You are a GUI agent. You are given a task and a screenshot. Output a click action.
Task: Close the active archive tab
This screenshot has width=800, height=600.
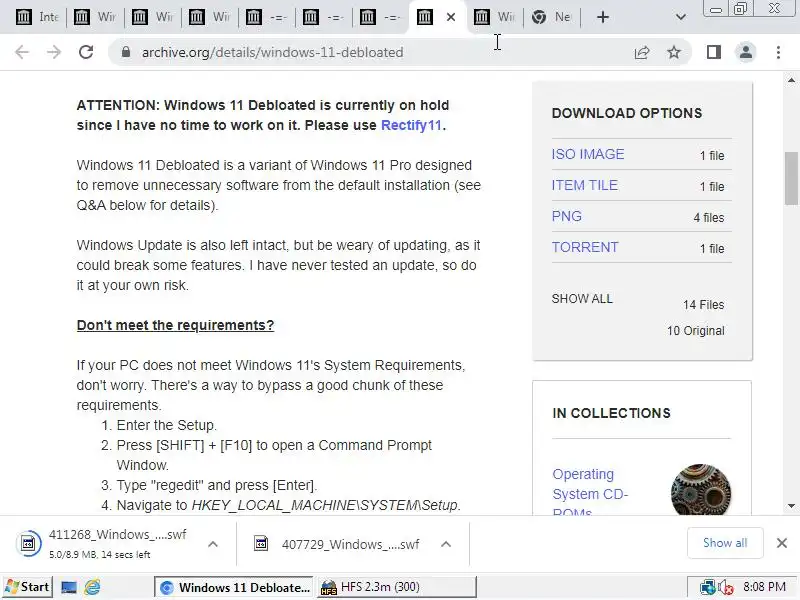451,17
